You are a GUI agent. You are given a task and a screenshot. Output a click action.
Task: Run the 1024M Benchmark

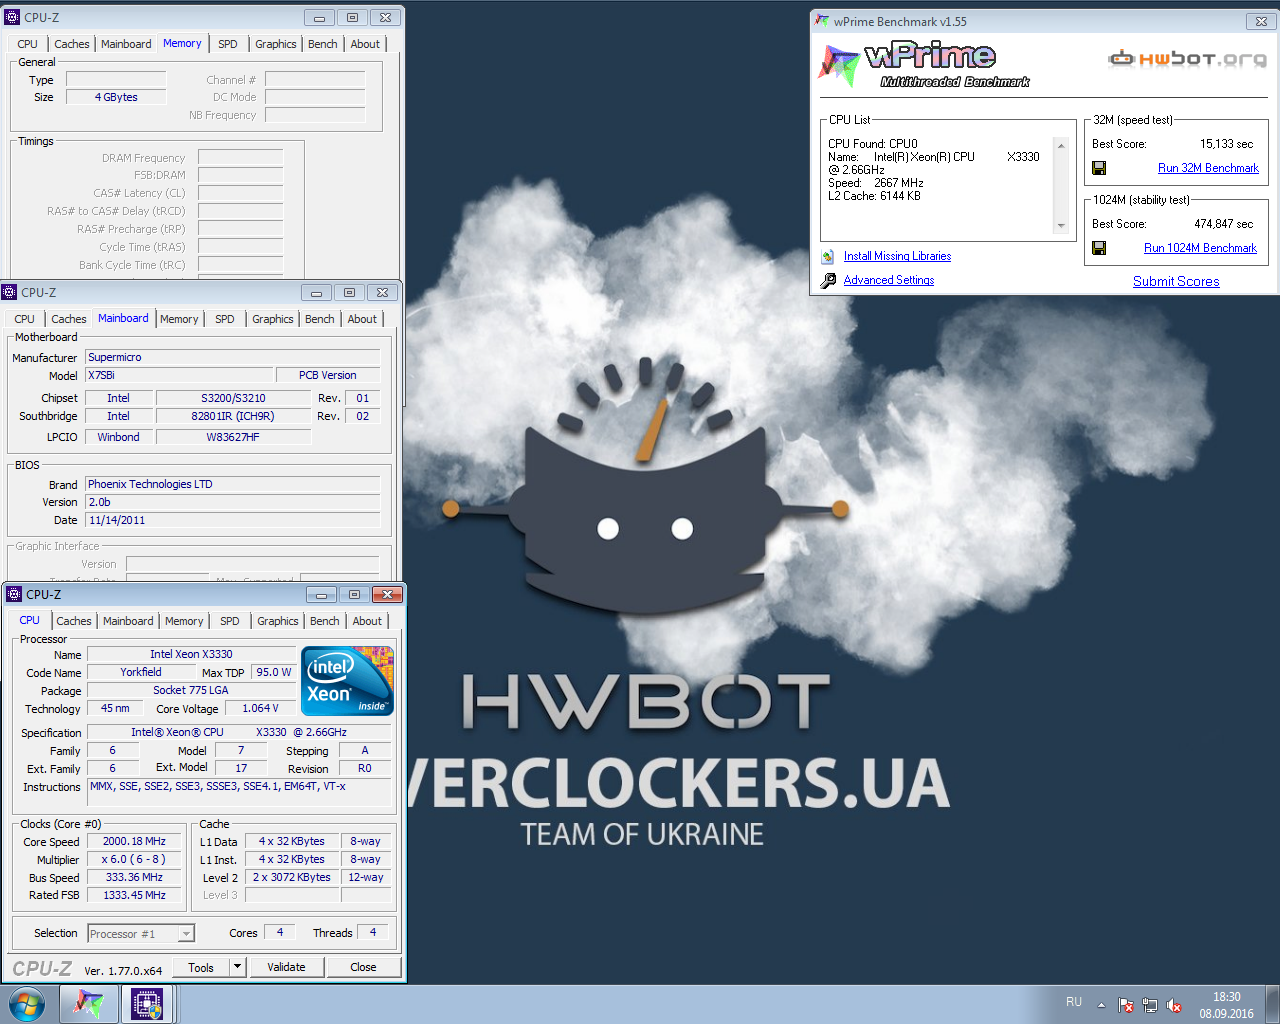pos(1200,248)
